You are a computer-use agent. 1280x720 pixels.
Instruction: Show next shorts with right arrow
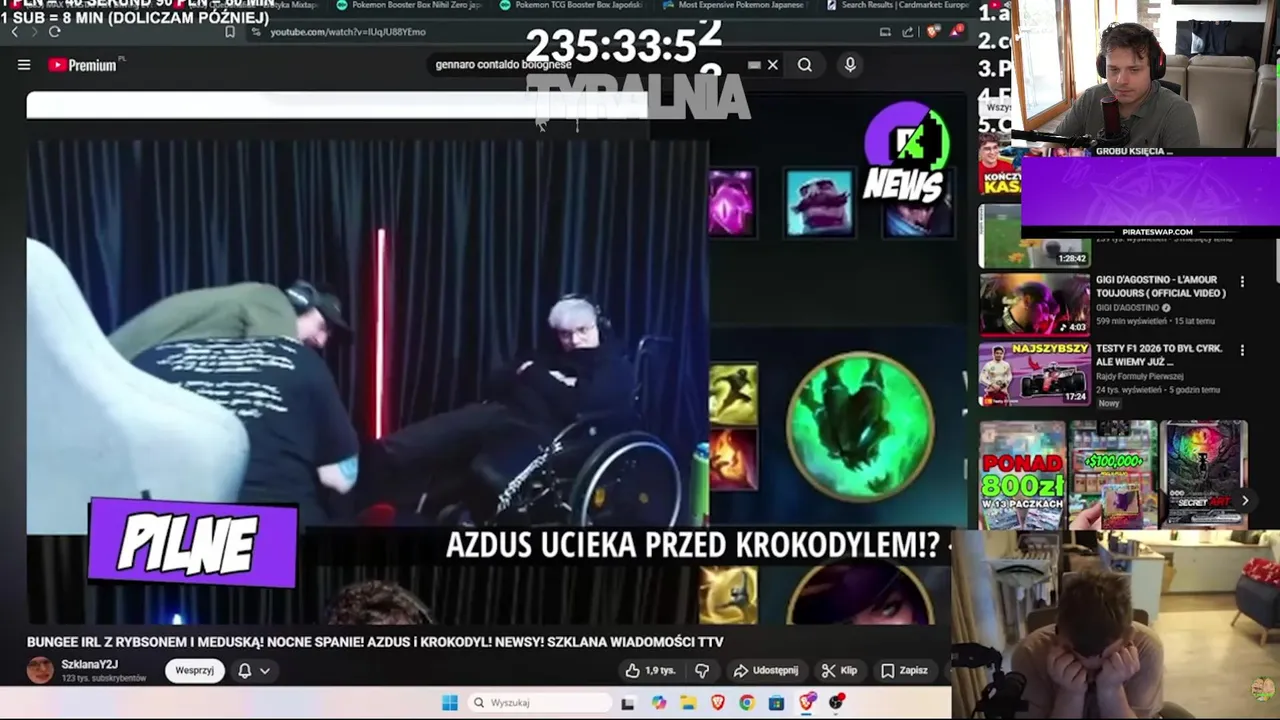click(1245, 500)
